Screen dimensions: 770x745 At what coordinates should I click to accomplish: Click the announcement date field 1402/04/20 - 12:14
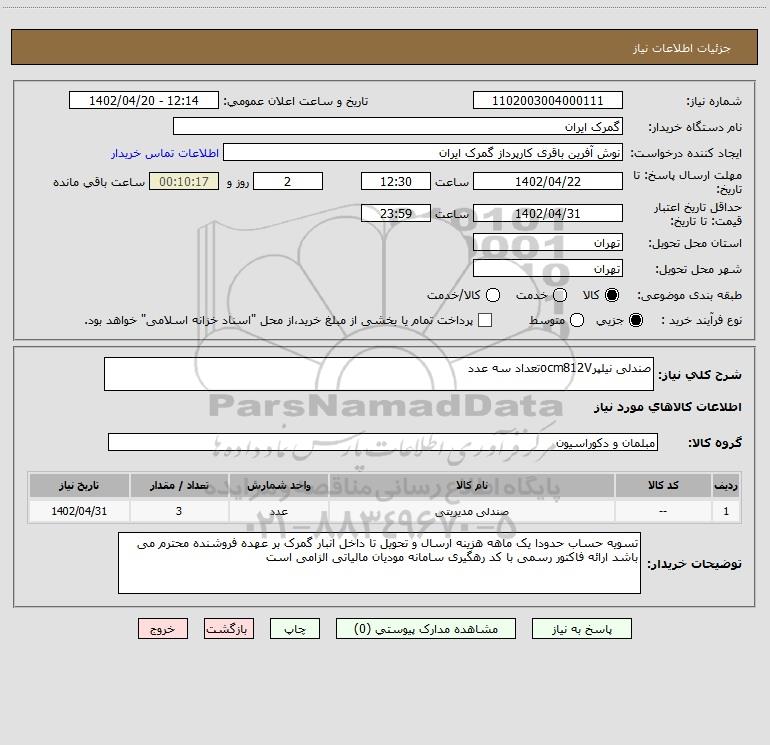coord(144,100)
